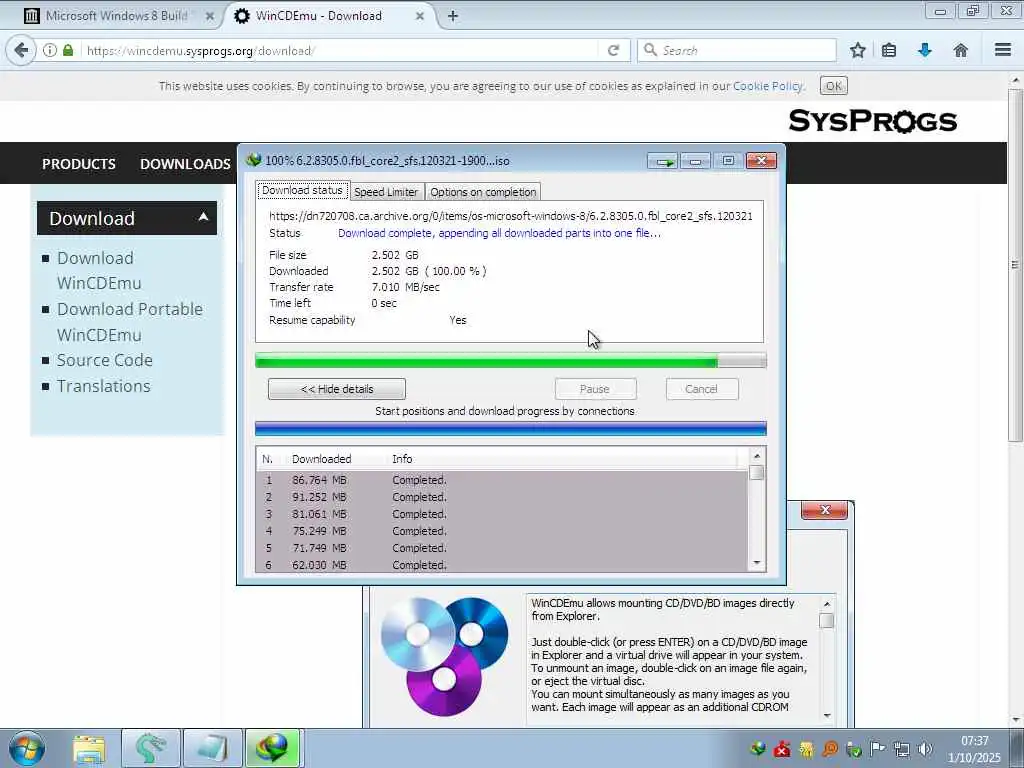Dismiss cookie notice with OK button
Image resolution: width=1024 pixels, height=768 pixels.
tap(833, 86)
